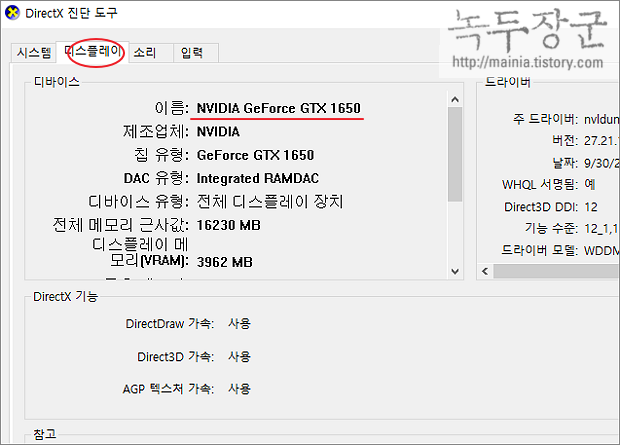Click the DirectDraw 가속 label

point(170,324)
